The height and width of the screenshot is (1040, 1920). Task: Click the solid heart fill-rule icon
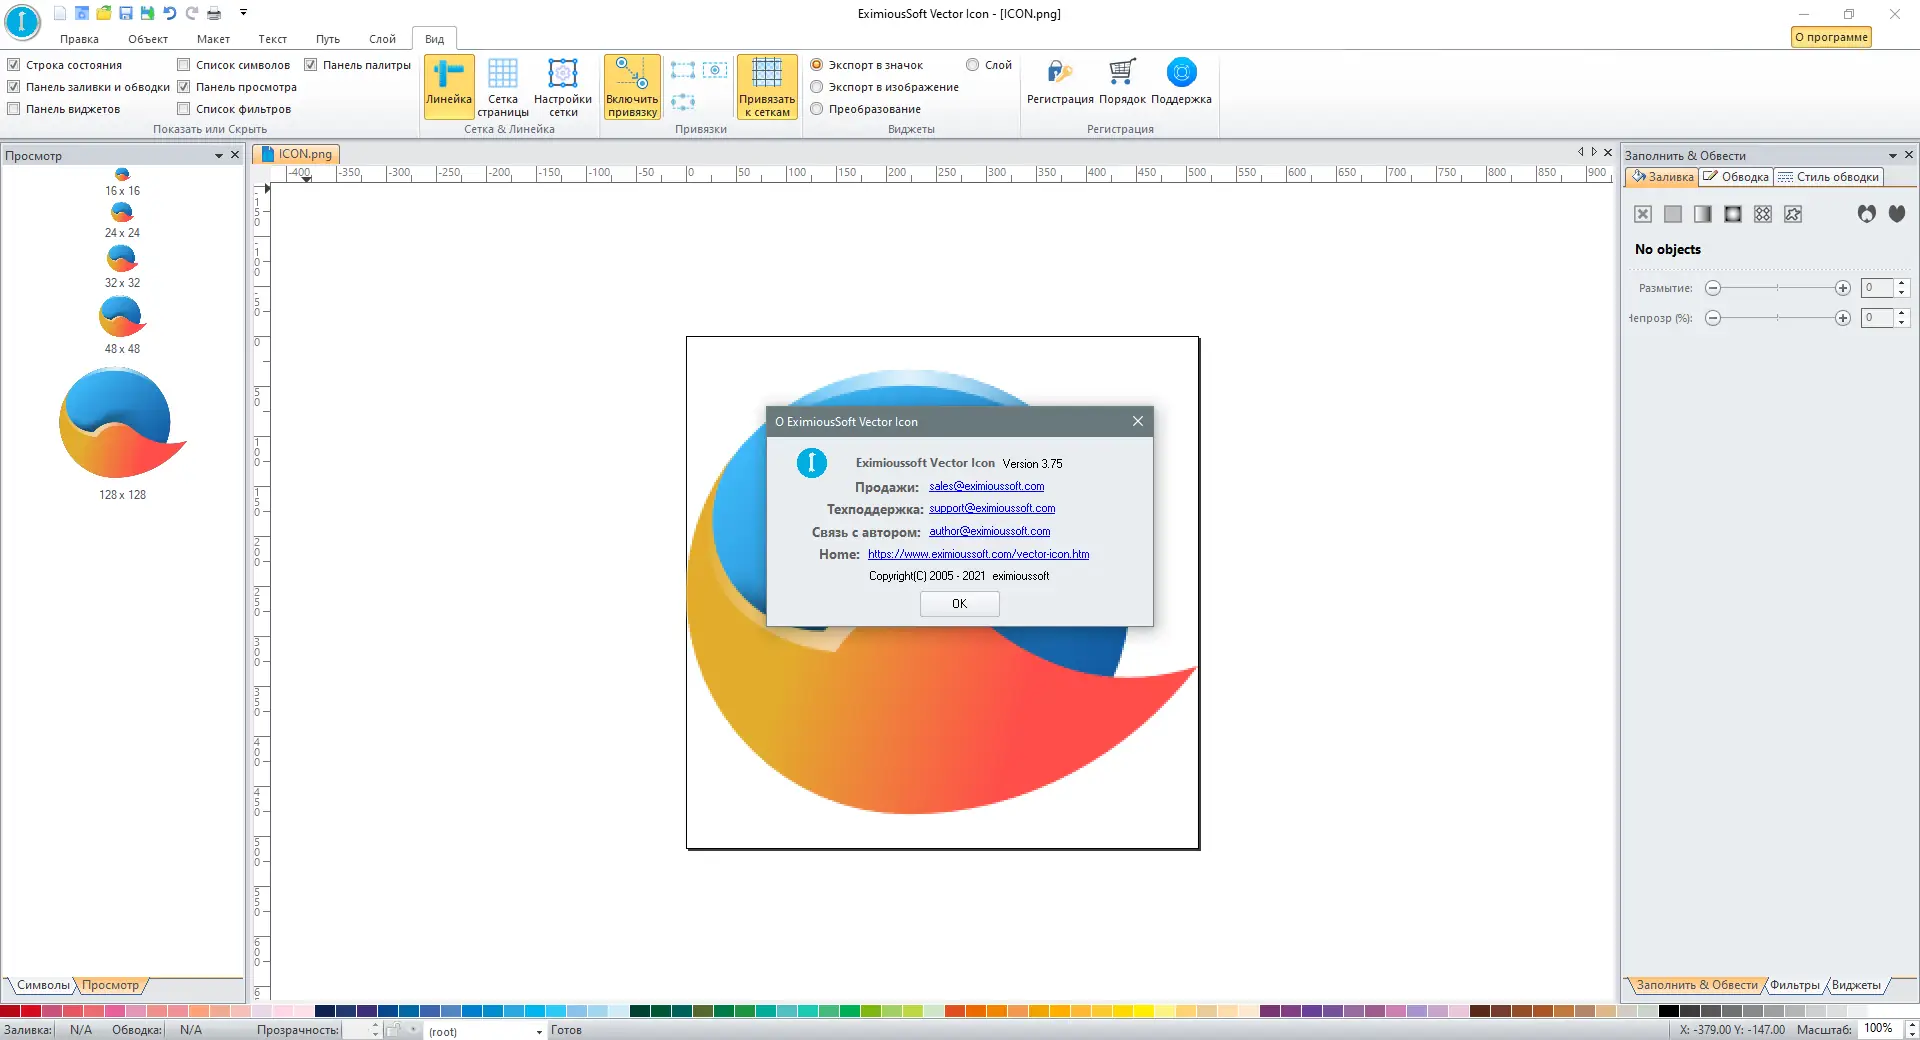point(1897,214)
